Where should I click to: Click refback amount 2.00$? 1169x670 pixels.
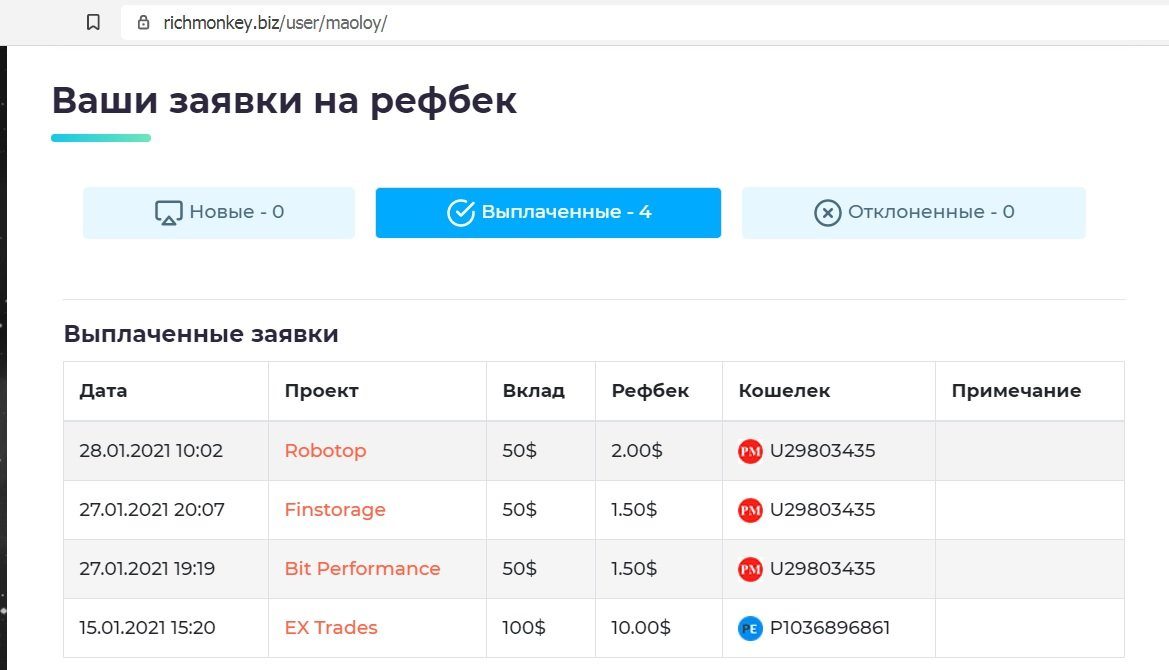point(637,450)
